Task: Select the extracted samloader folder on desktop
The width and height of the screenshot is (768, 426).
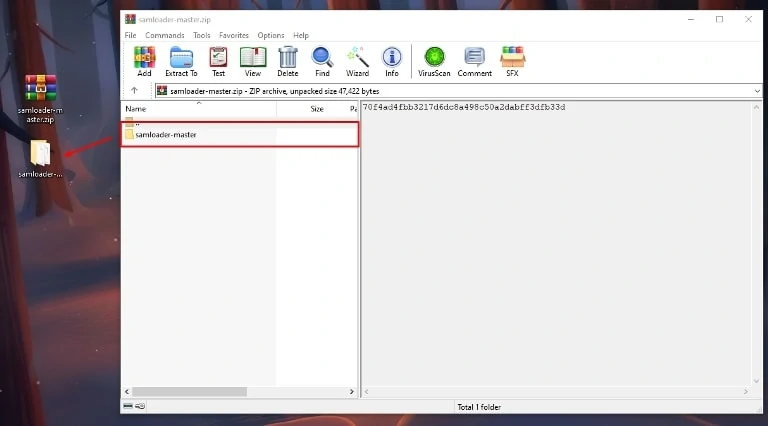Action: pos(40,159)
